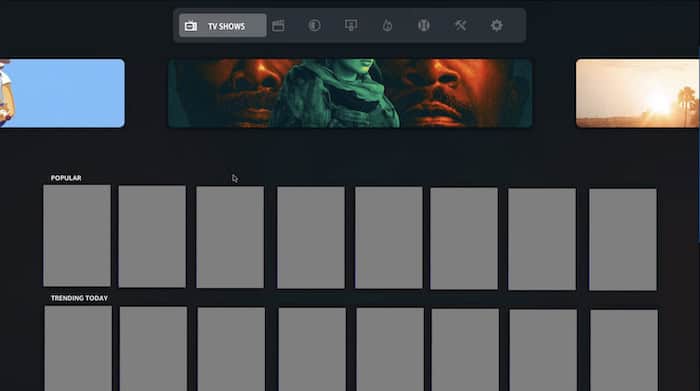
Task: Open the settings gear icon
Action: [496, 25]
